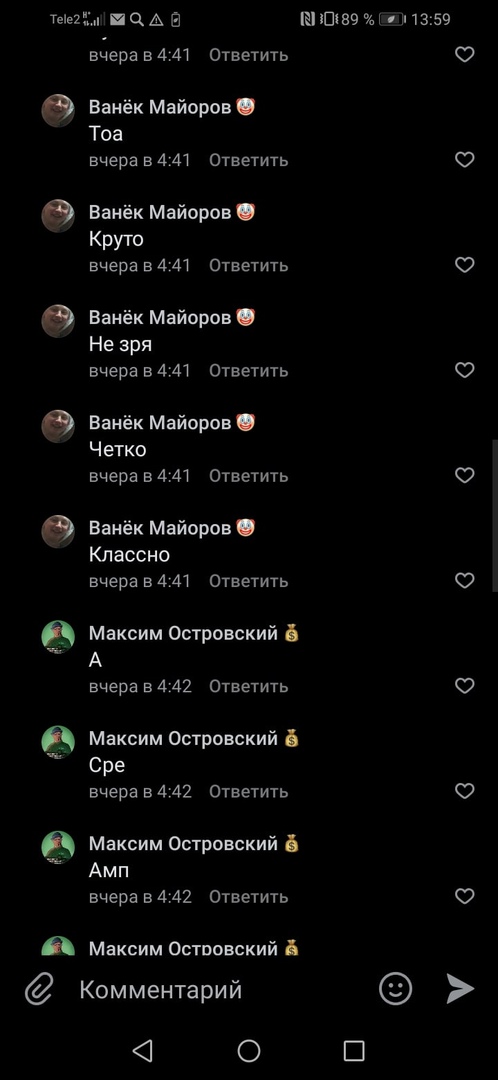Tap Android back triangle button
Viewport: 498px width, 1080px height.
click(143, 1050)
